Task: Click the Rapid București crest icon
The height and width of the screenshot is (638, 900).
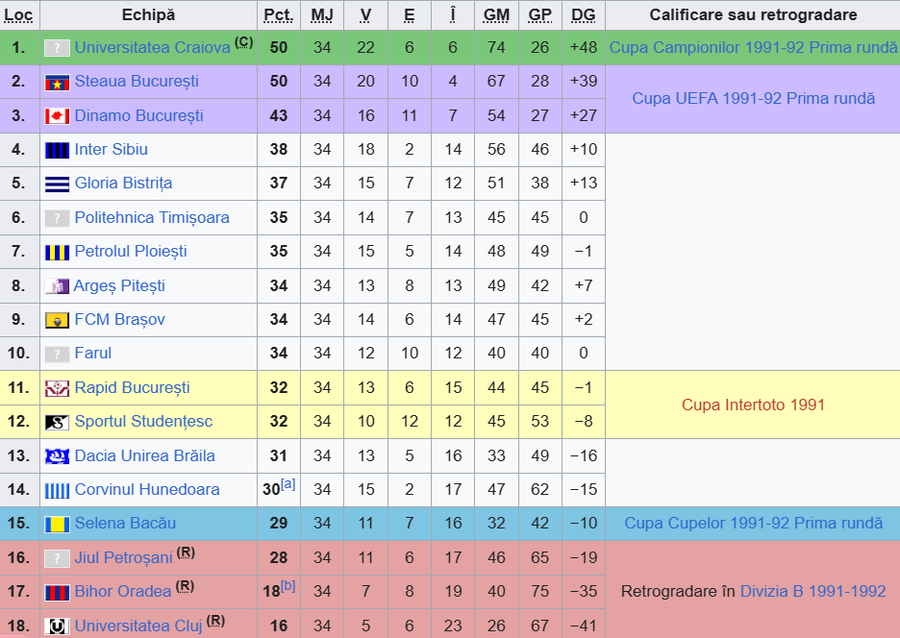Action: point(57,388)
